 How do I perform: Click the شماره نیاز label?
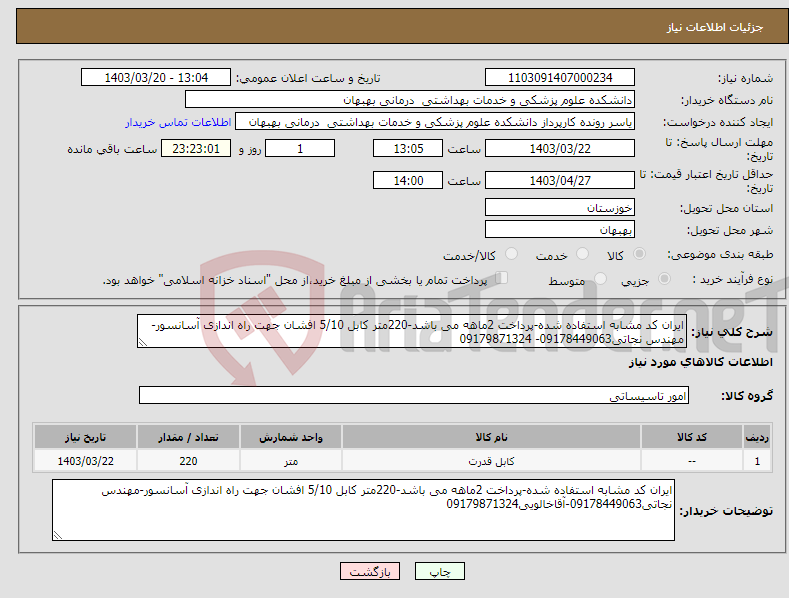745,78
